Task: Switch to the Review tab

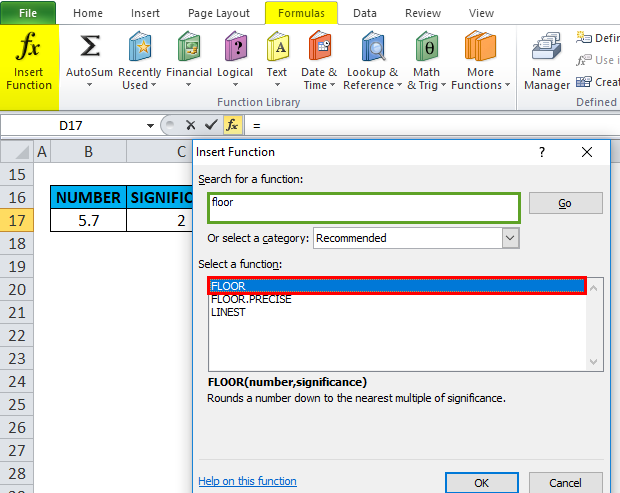Action: [423, 13]
